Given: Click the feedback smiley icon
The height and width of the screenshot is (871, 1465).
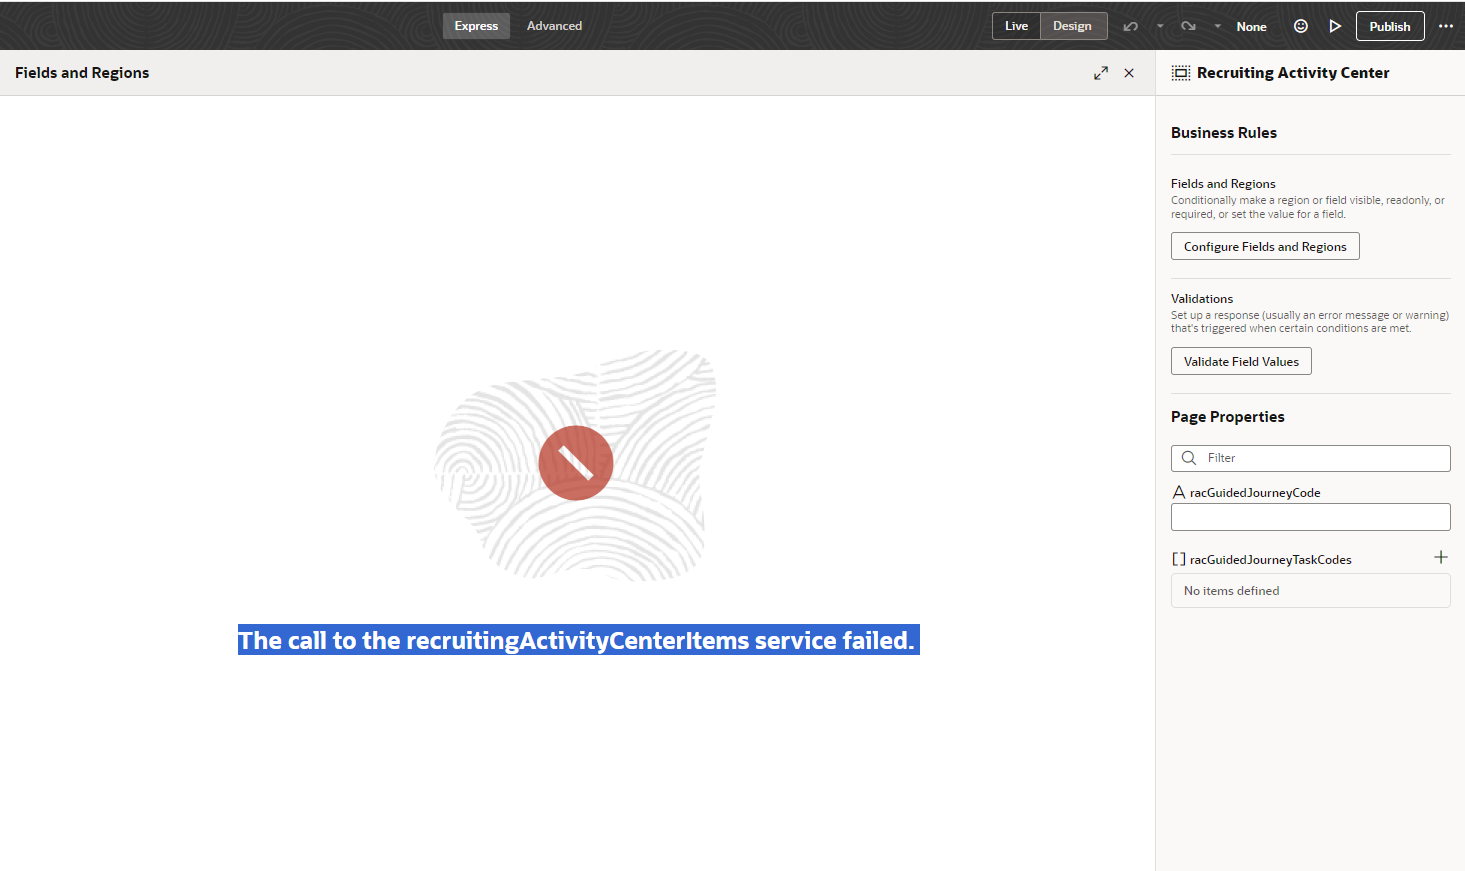Looking at the screenshot, I should [x=1300, y=25].
